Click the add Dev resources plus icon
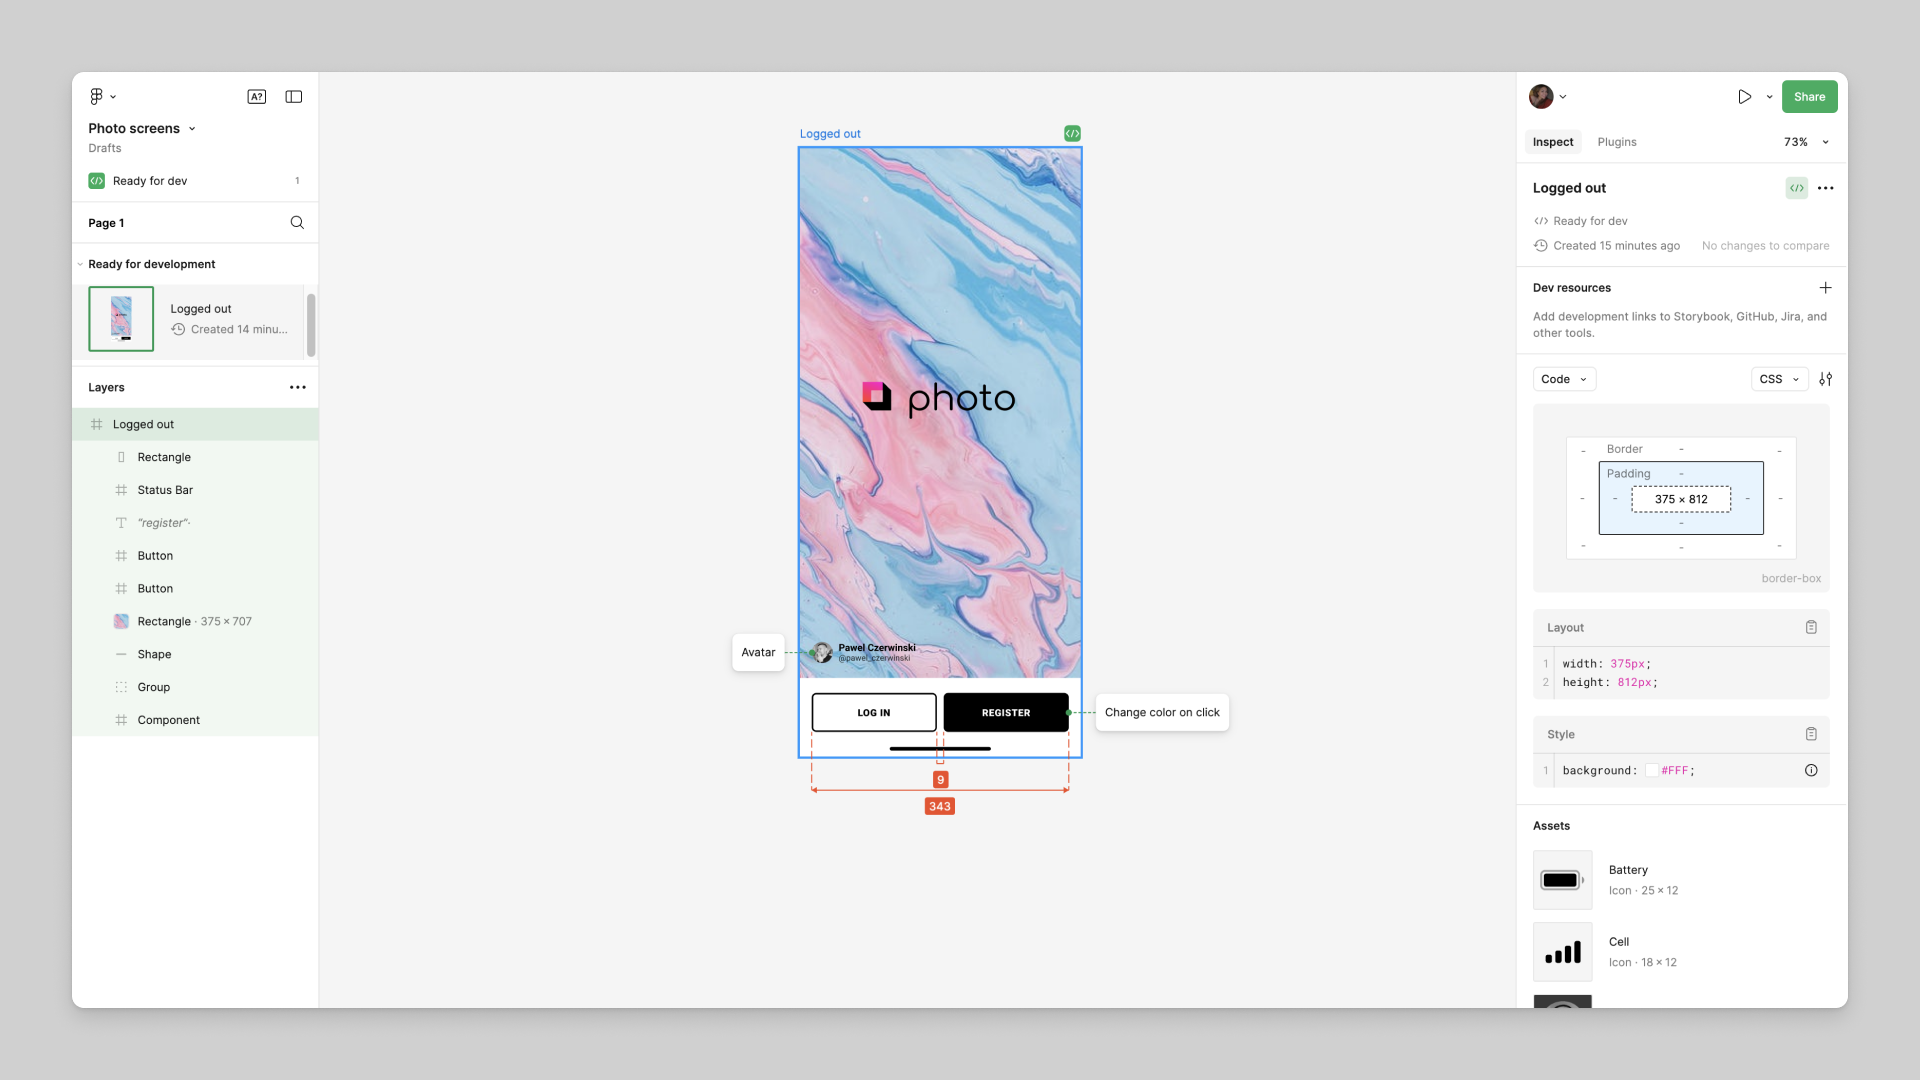The height and width of the screenshot is (1080, 1920). (x=1826, y=287)
